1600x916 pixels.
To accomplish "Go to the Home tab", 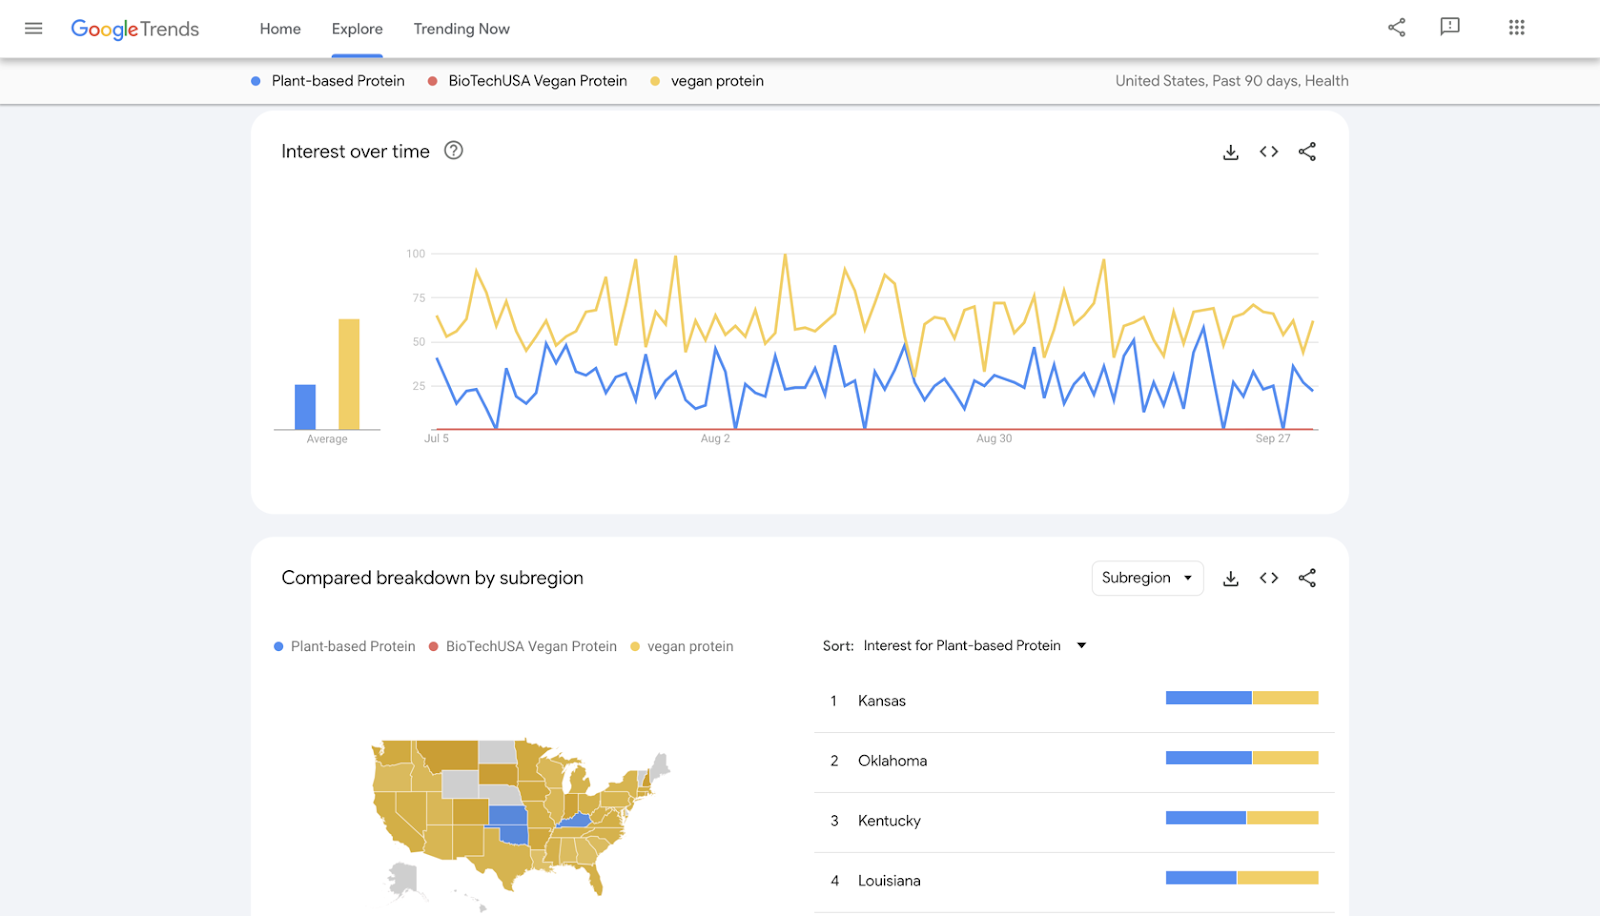I will pyautogui.click(x=280, y=29).
